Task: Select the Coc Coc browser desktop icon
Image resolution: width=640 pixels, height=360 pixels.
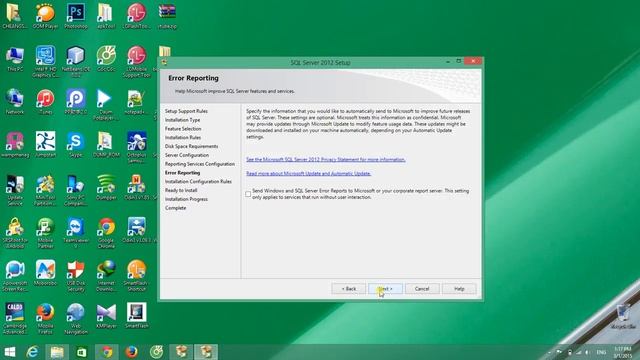Action: 106,59
